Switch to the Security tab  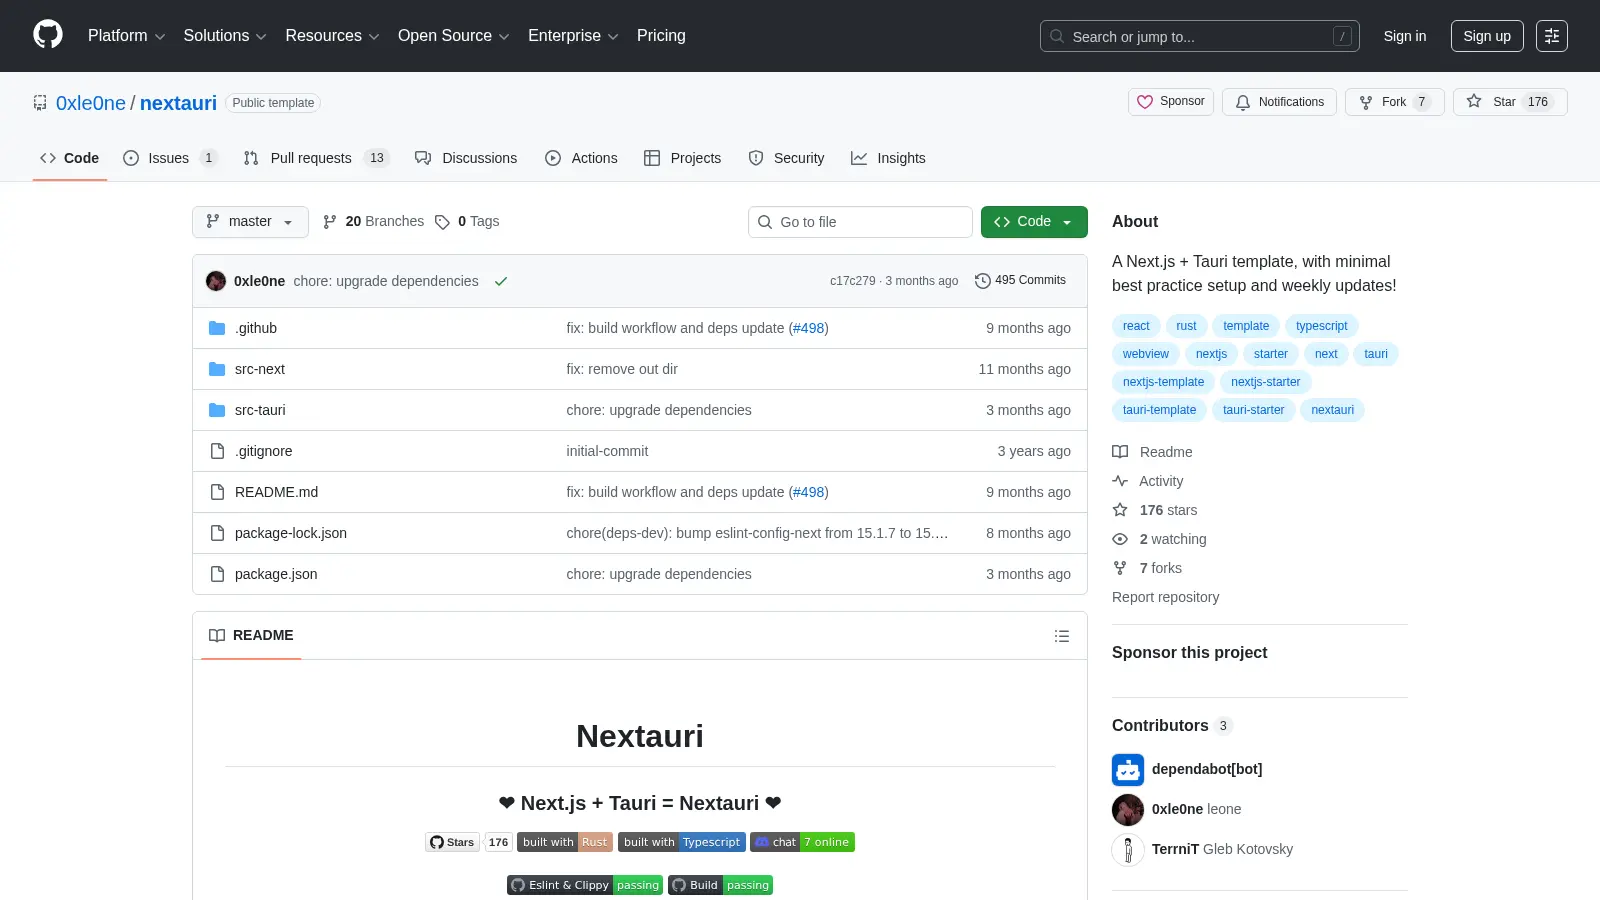point(786,158)
